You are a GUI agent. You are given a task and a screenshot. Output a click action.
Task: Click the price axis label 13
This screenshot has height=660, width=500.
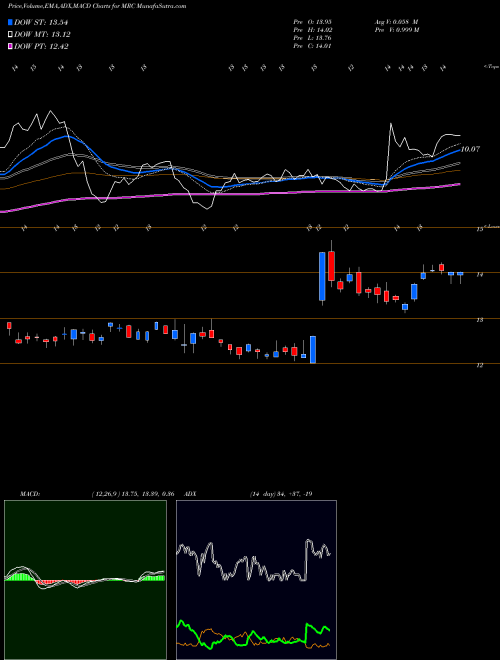coord(479,320)
